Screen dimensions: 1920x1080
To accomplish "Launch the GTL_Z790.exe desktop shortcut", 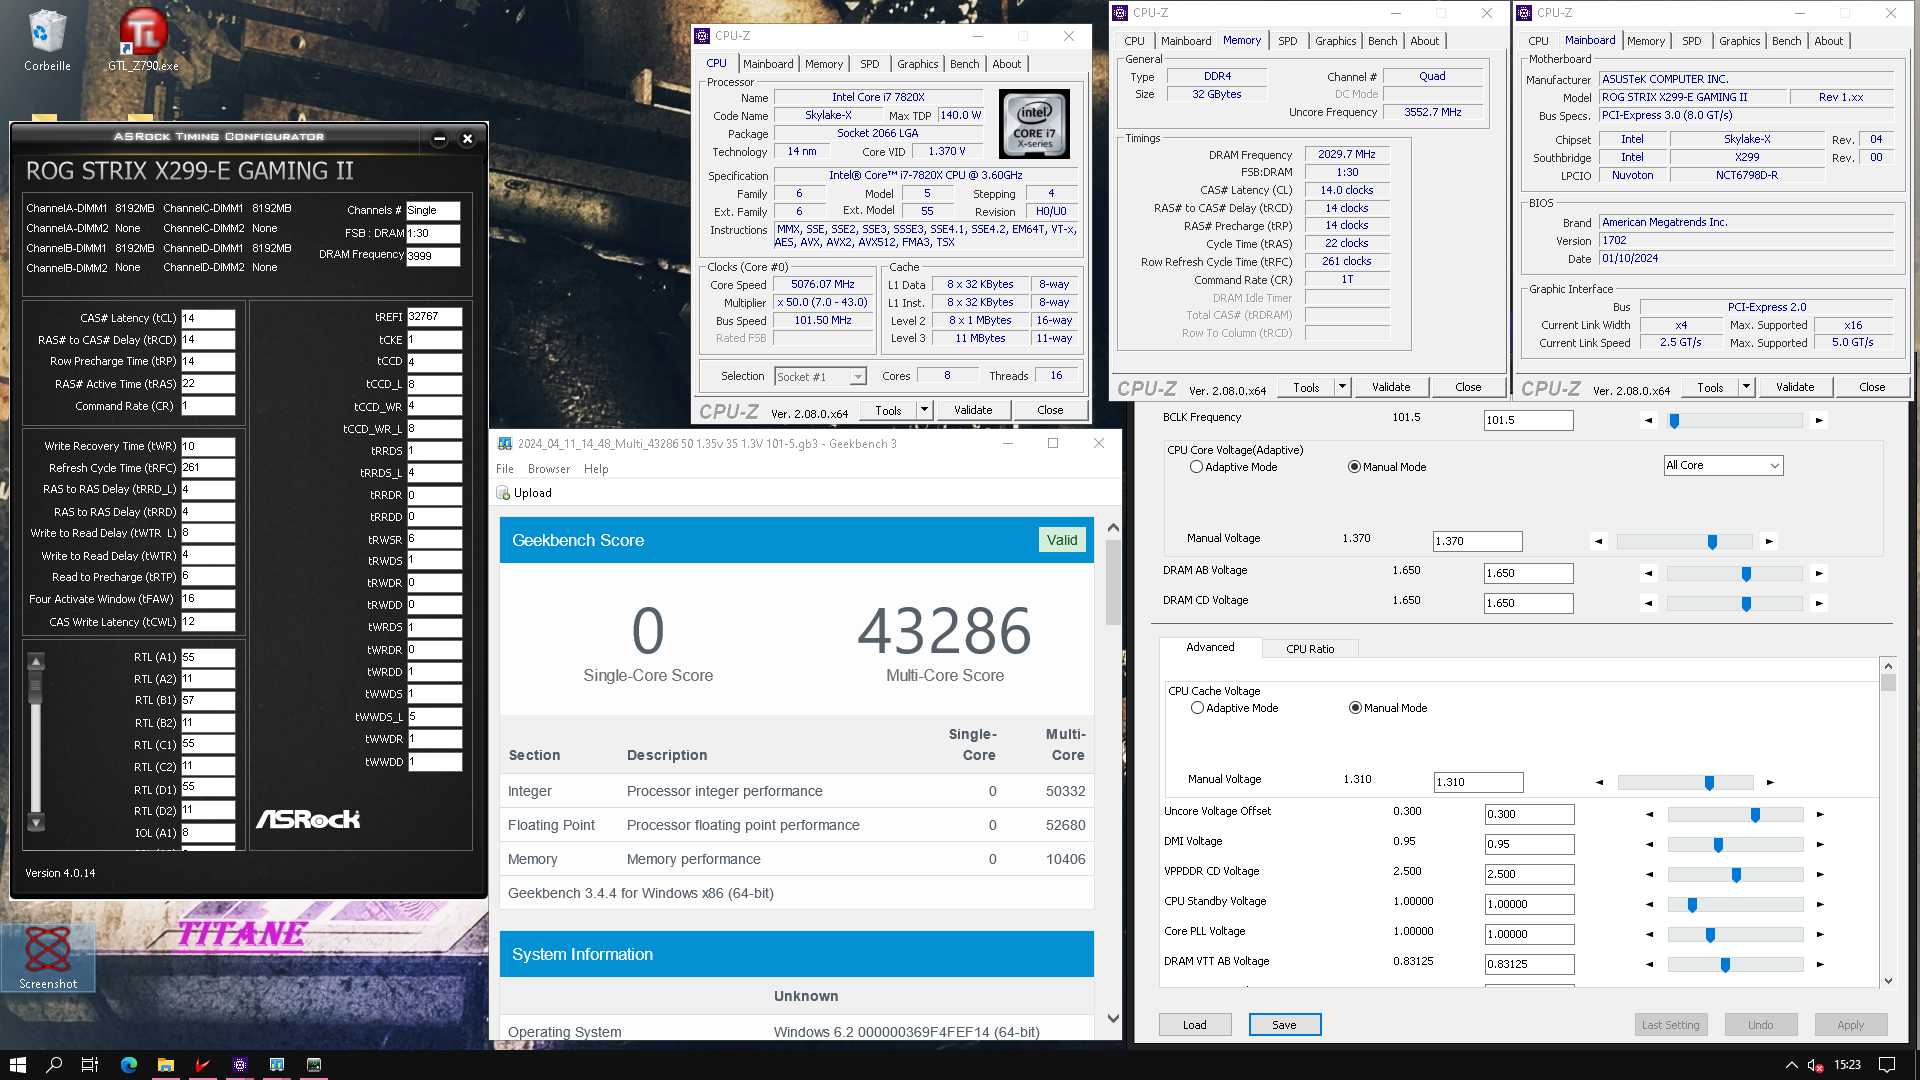I will [x=143, y=40].
